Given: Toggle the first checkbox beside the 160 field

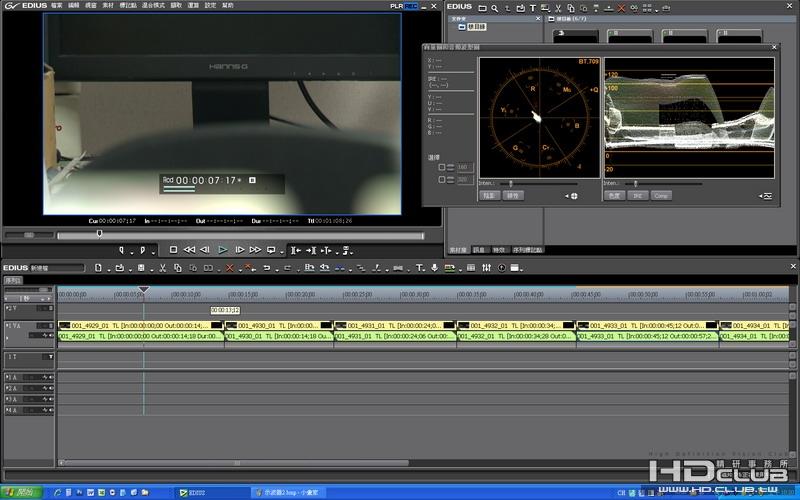Looking at the screenshot, I should click(x=442, y=167).
